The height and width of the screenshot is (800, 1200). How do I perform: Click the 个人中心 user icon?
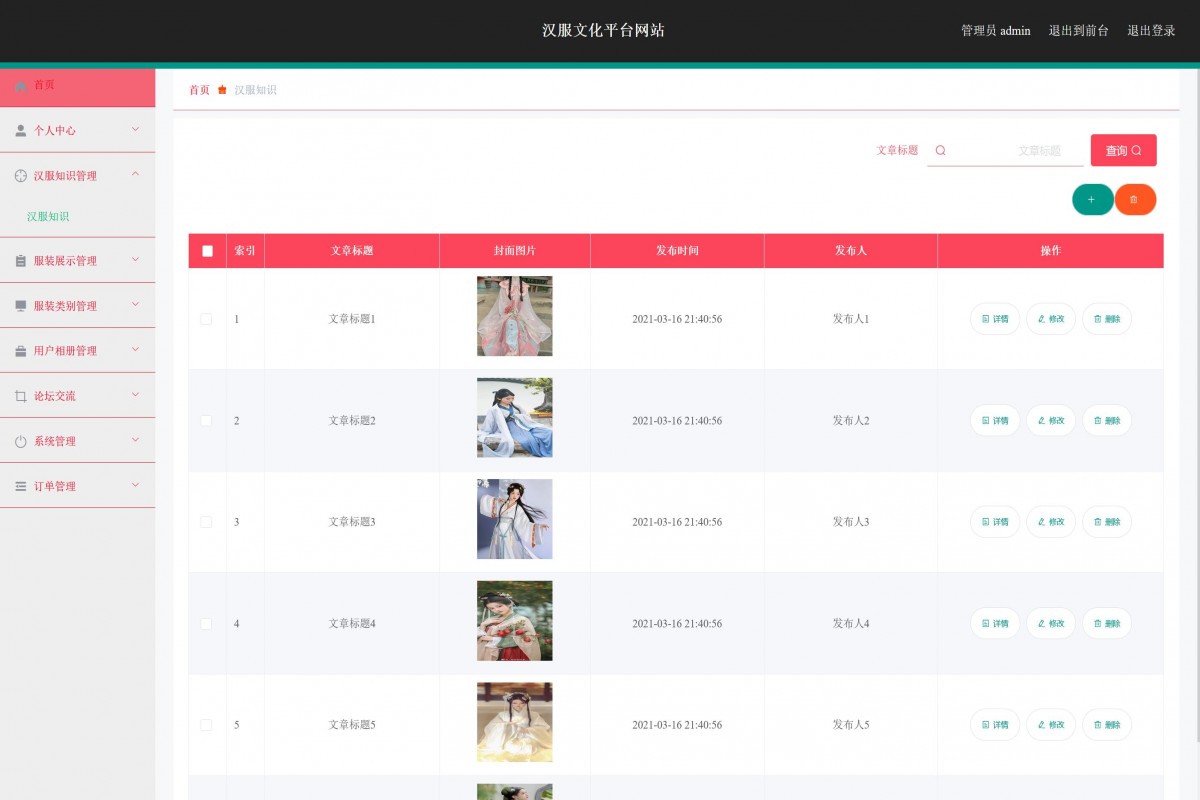pyautogui.click(x=21, y=131)
